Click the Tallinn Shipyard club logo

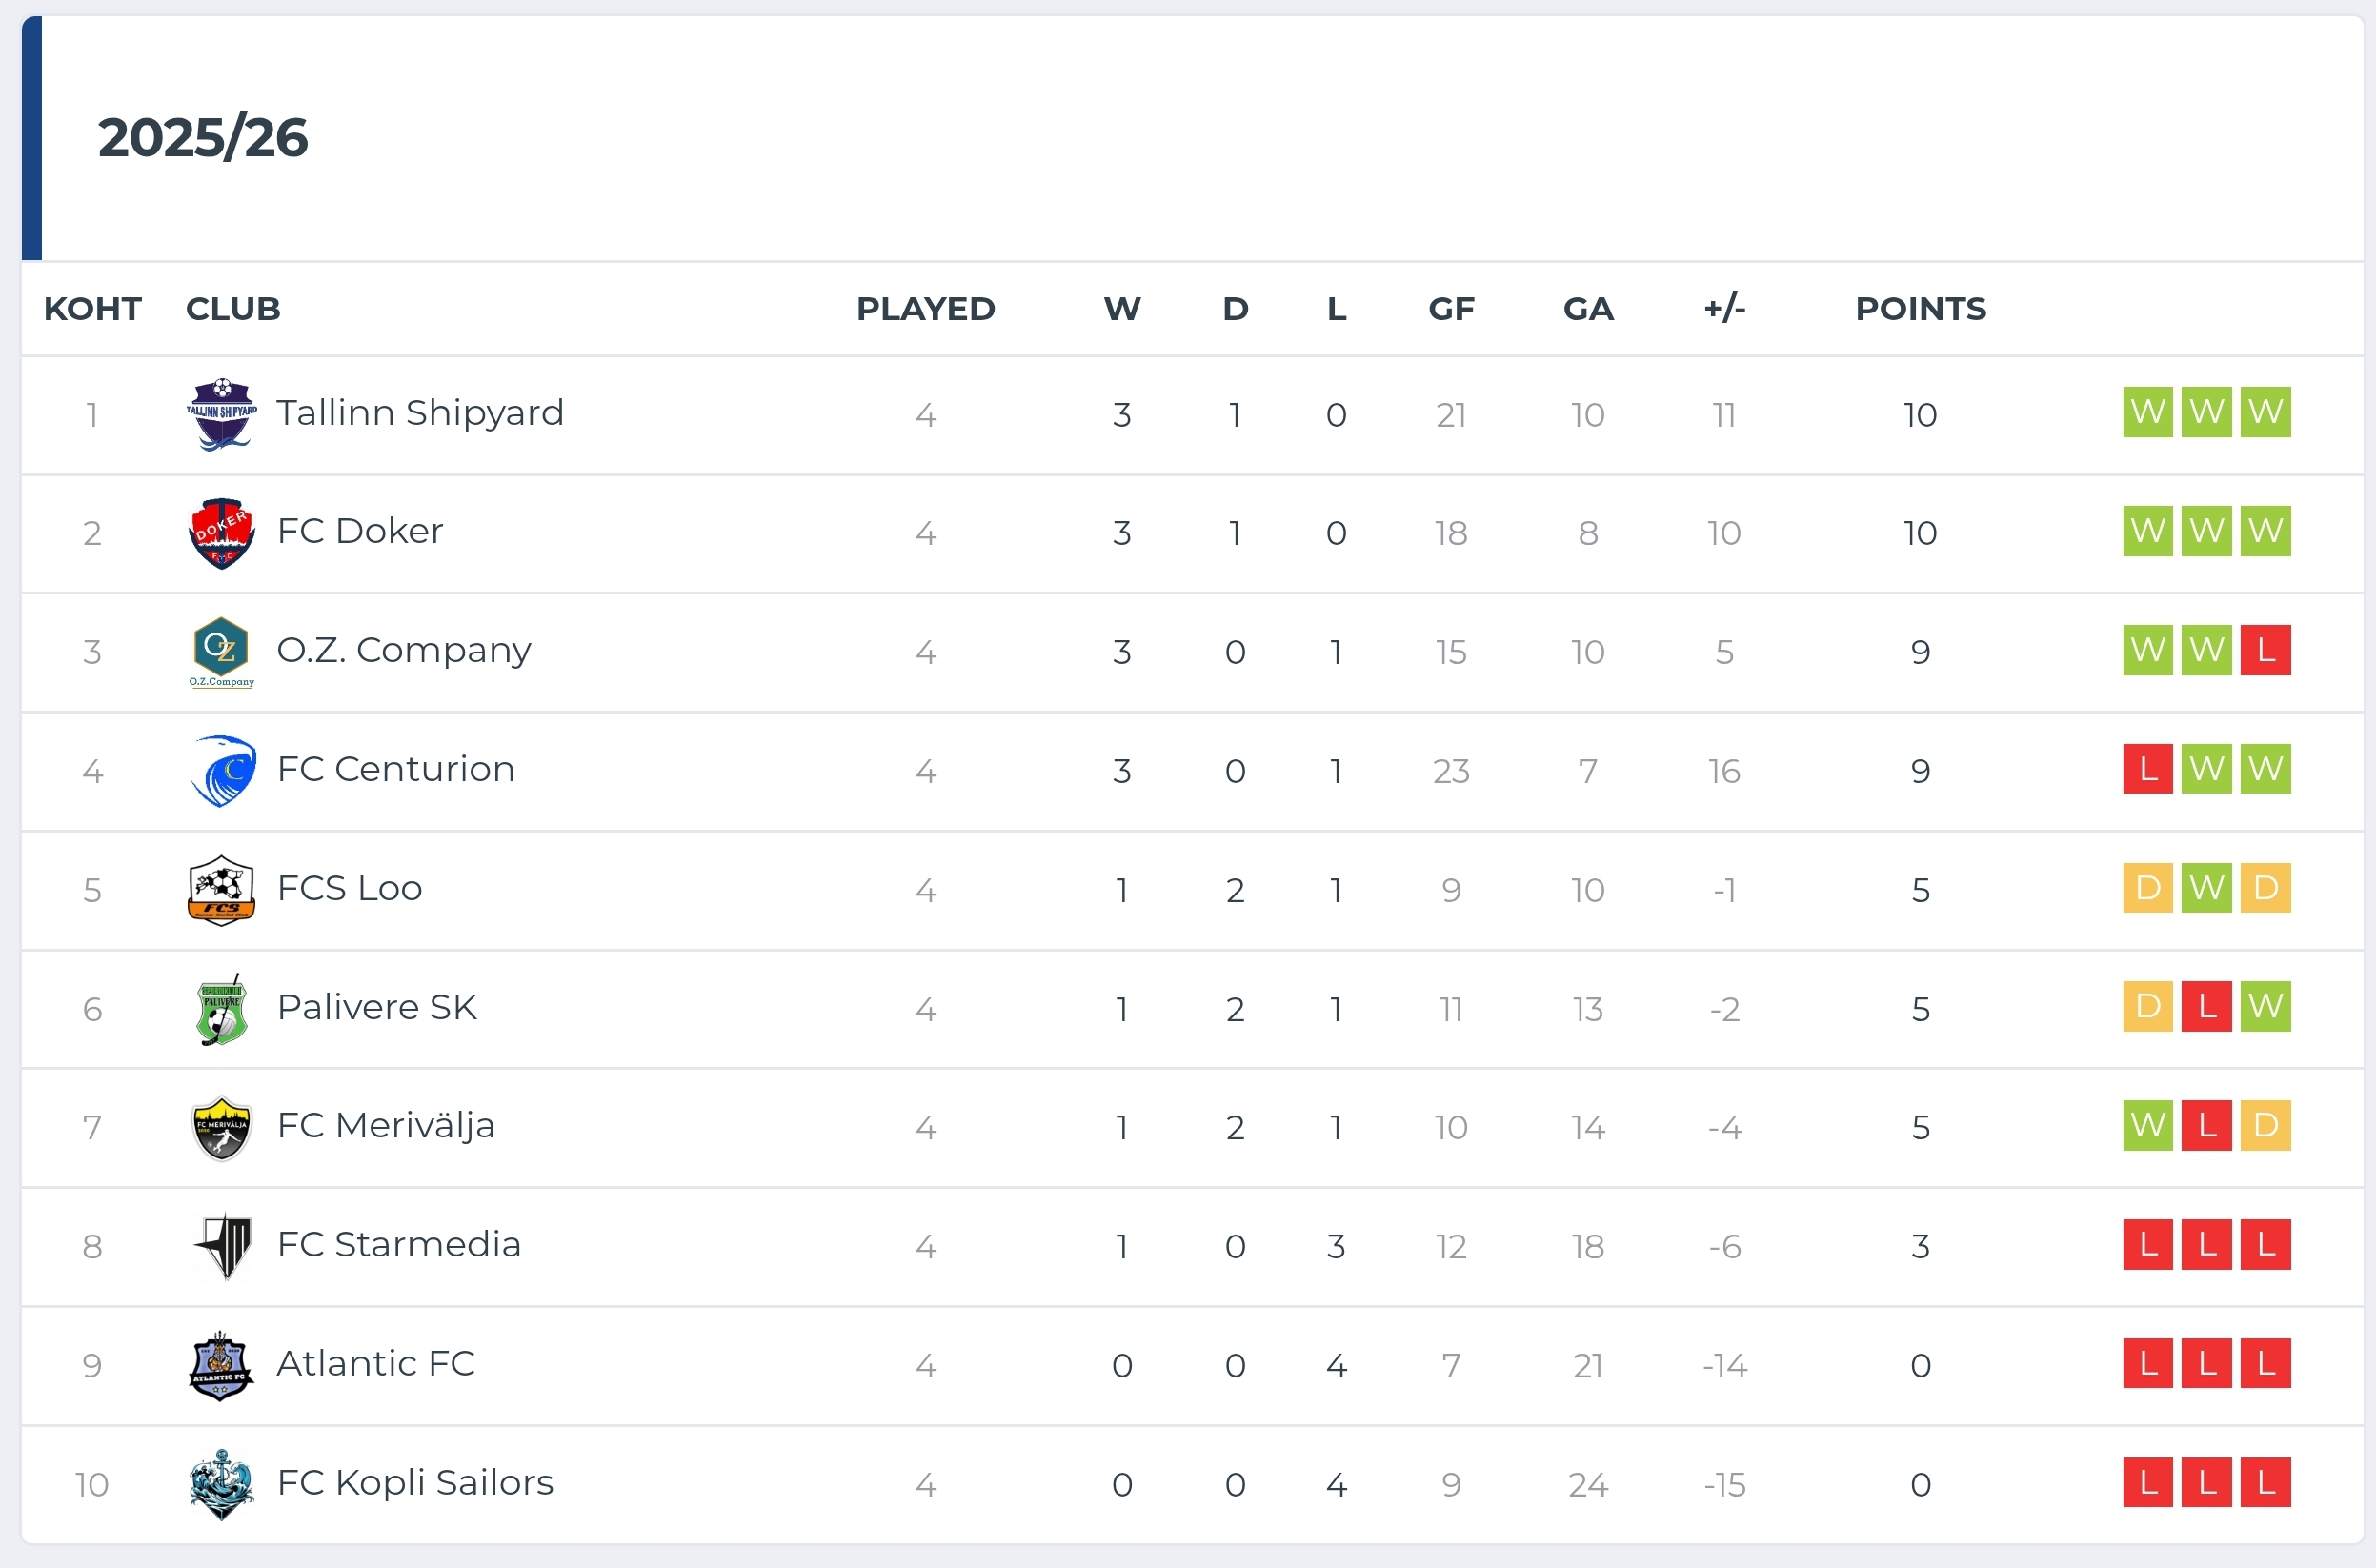(x=221, y=414)
